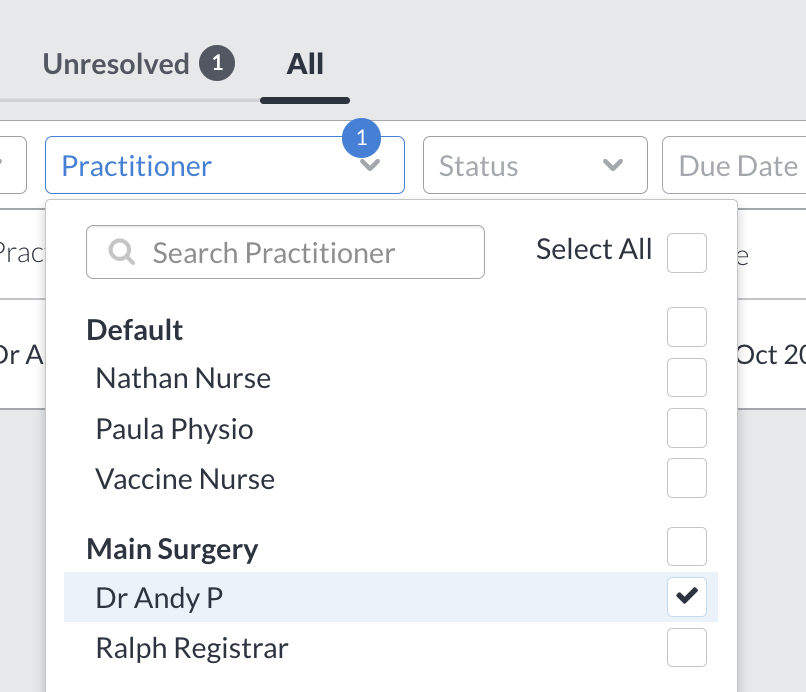
Task: Select the All tab
Action: tap(305, 64)
